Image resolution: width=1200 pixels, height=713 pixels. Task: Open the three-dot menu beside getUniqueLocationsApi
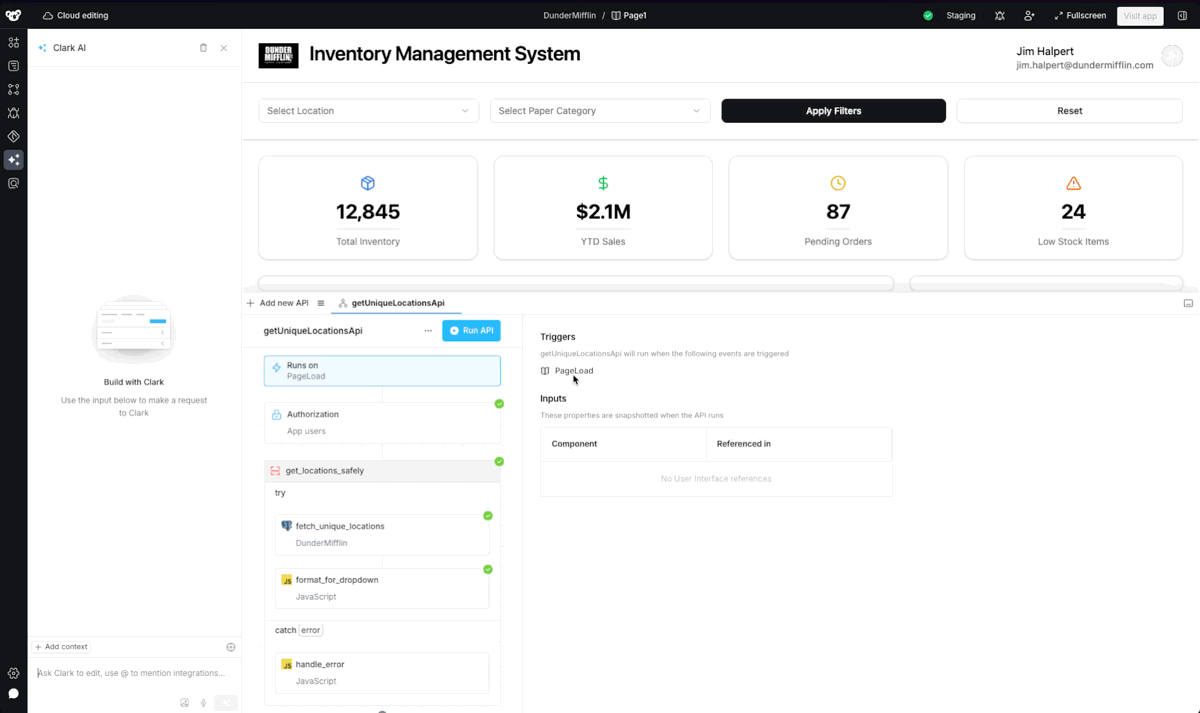pyautogui.click(x=428, y=331)
